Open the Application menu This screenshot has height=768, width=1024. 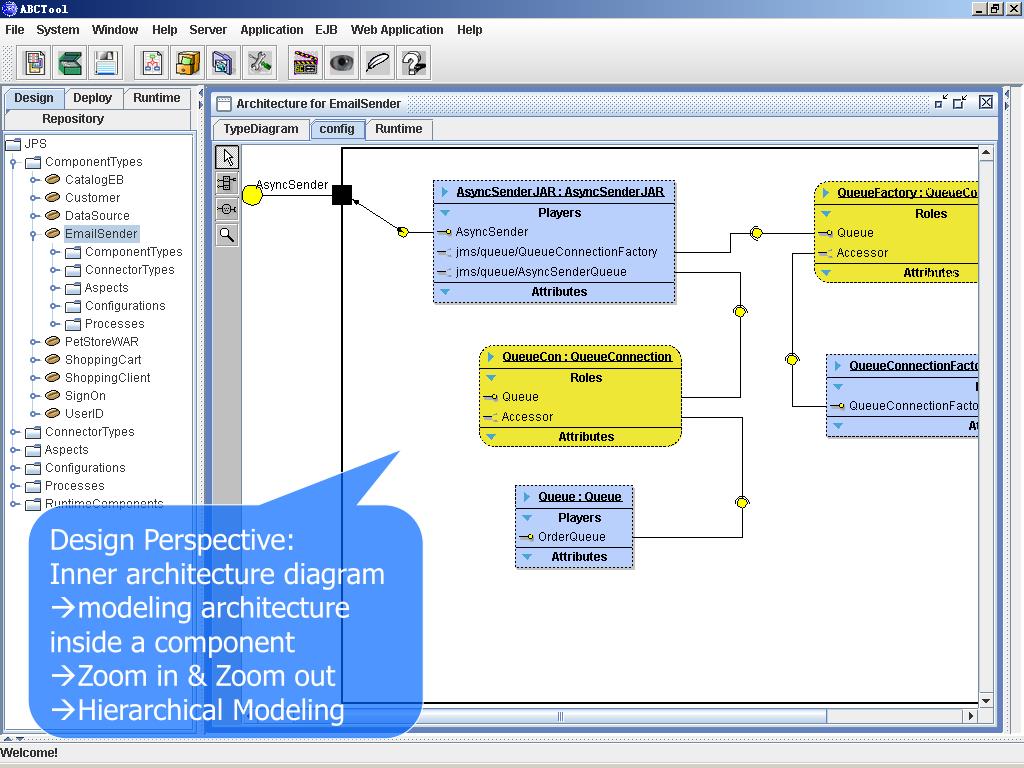[272, 30]
